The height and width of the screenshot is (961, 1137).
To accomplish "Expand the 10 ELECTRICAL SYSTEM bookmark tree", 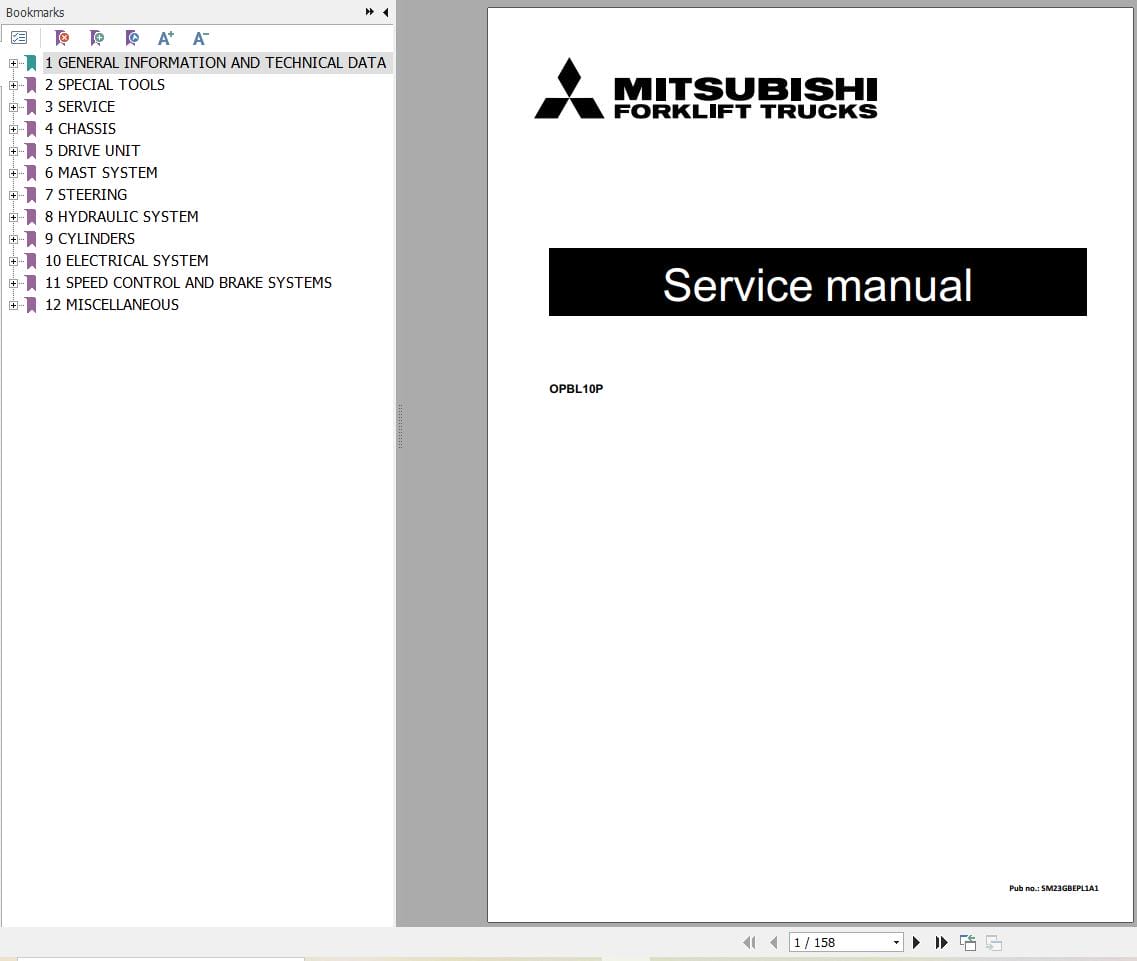I will (12, 260).
